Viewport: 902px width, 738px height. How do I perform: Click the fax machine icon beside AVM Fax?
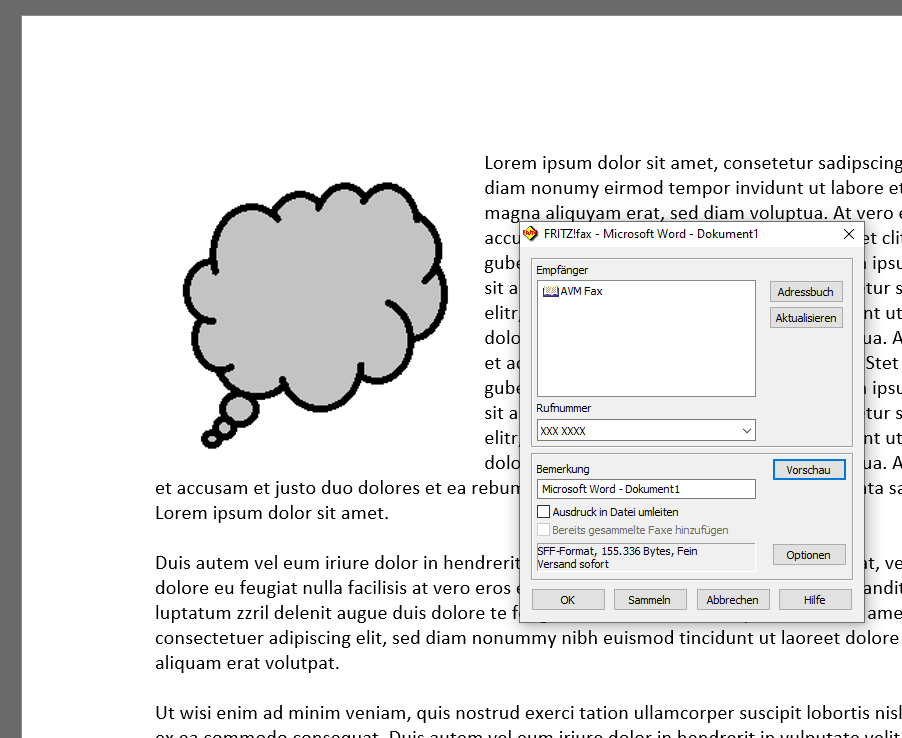(551, 290)
